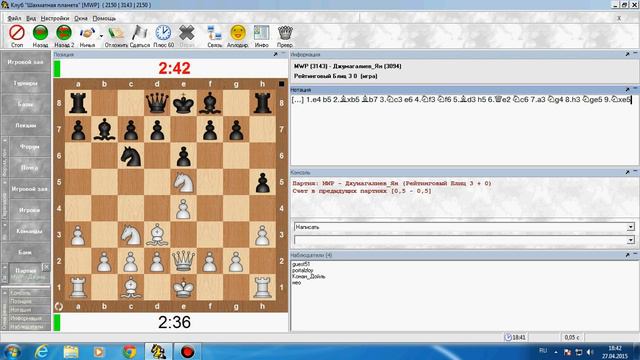Select observer Конан_Дойль in the list
Image resolution: width=640 pixels, height=360 pixels.
pyautogui.click(x=308, y=276)
